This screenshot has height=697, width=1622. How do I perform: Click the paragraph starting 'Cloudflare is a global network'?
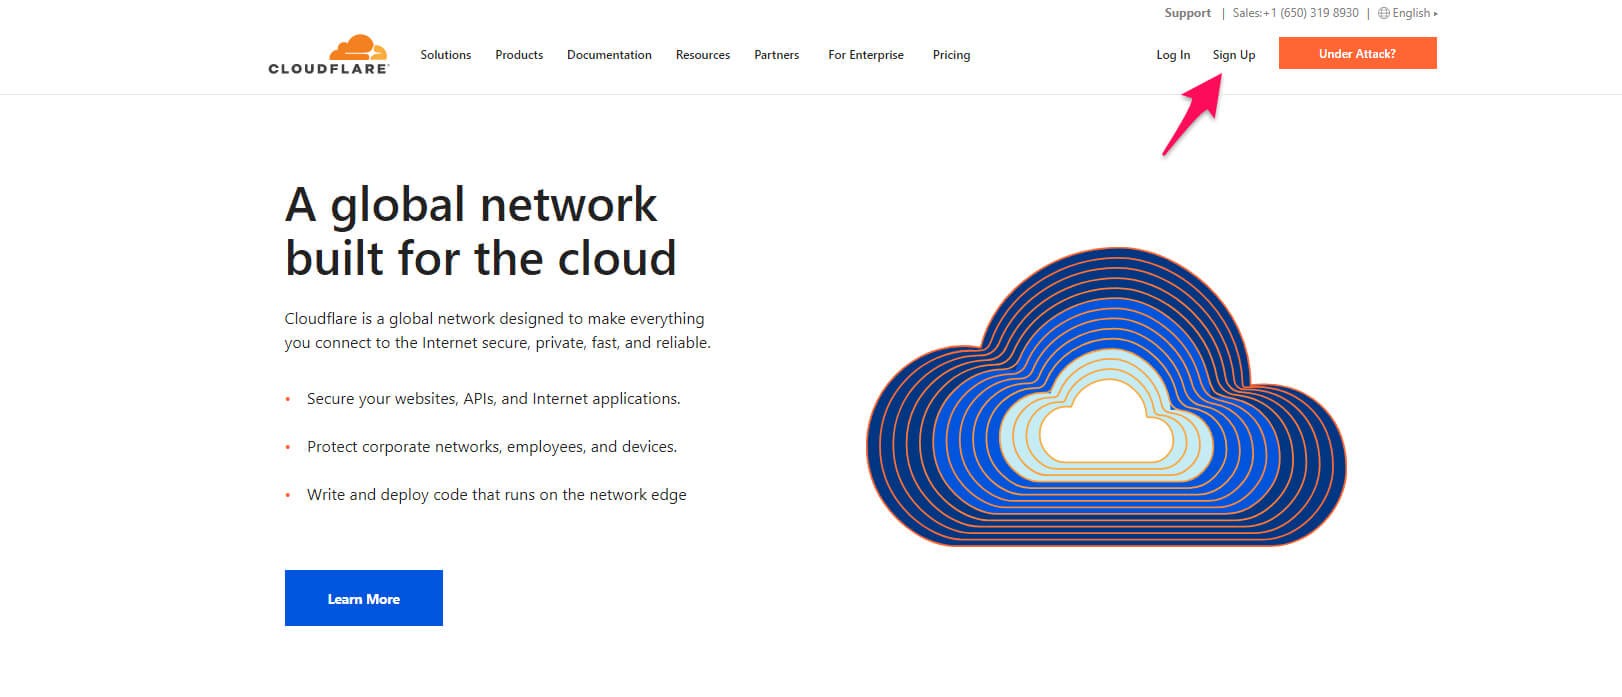pos(498,330)
